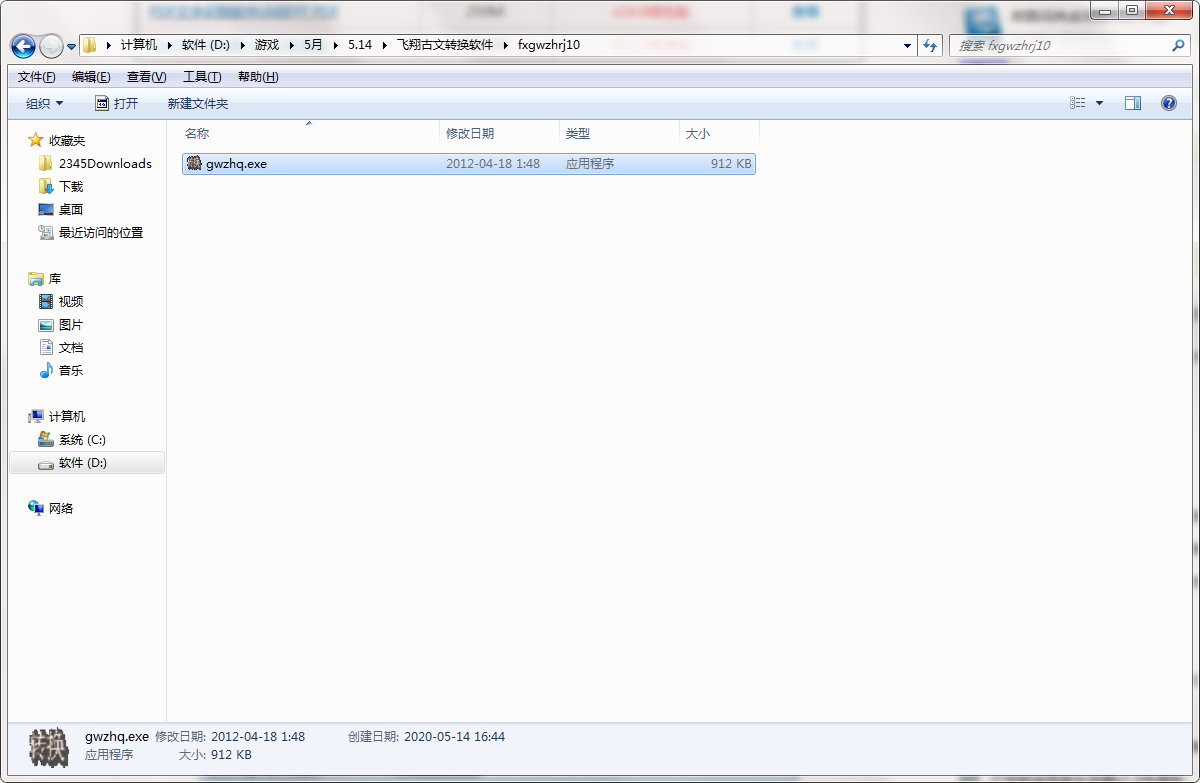
Task: Open the address bar history dropdown
Action: point(907,46)
